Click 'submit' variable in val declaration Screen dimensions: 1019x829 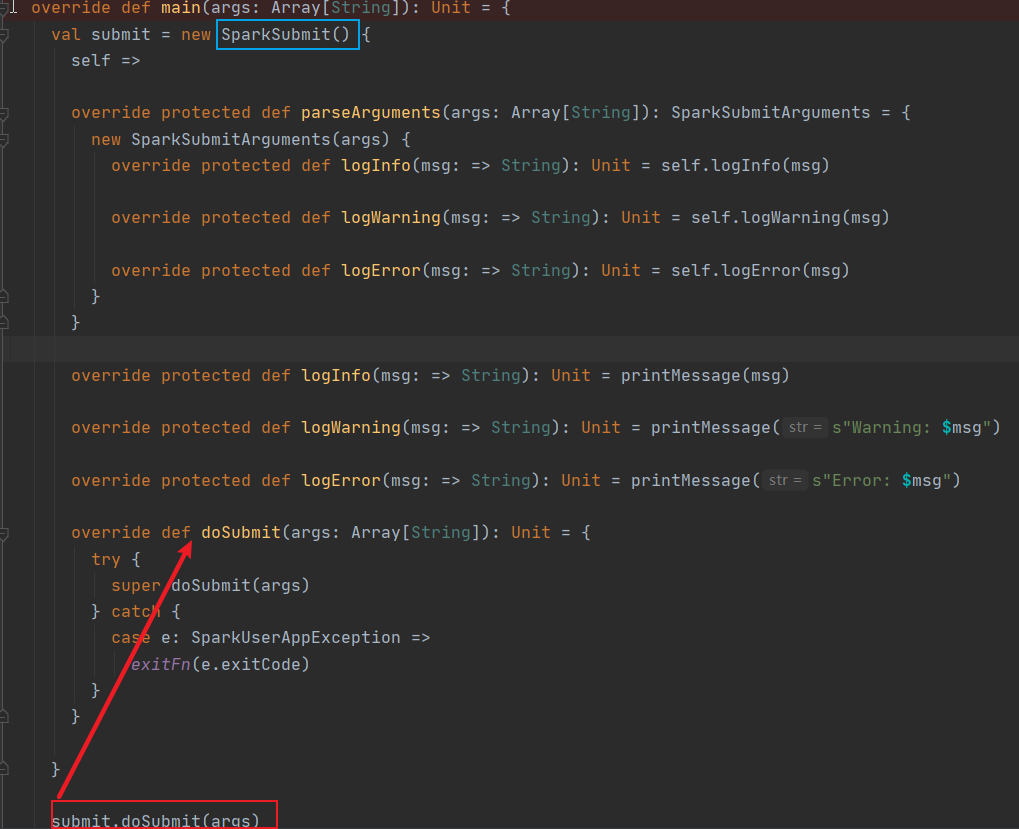click(121, 34)
